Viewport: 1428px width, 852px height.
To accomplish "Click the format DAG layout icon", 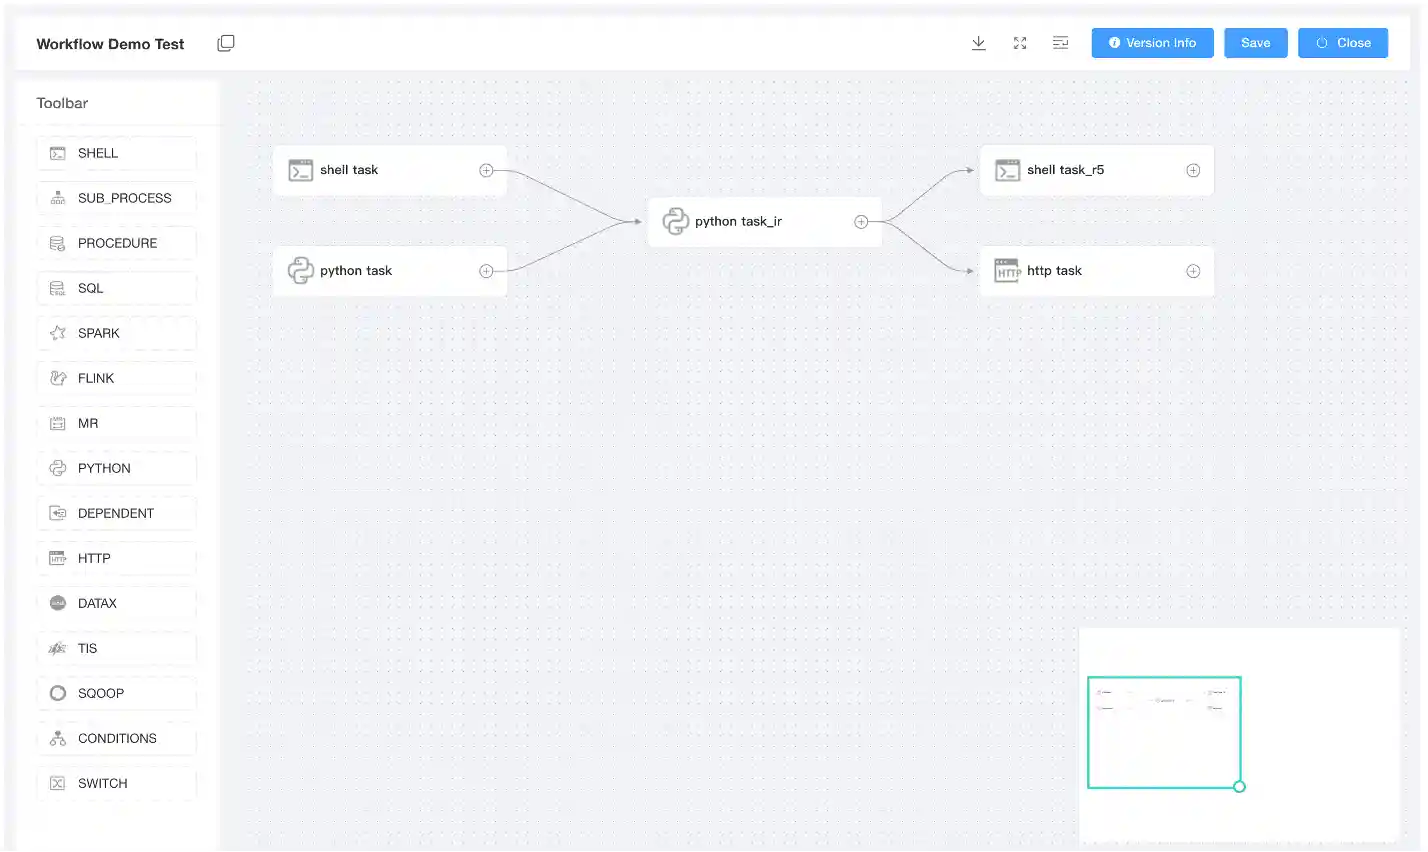I will click(x=1060, y=43).
